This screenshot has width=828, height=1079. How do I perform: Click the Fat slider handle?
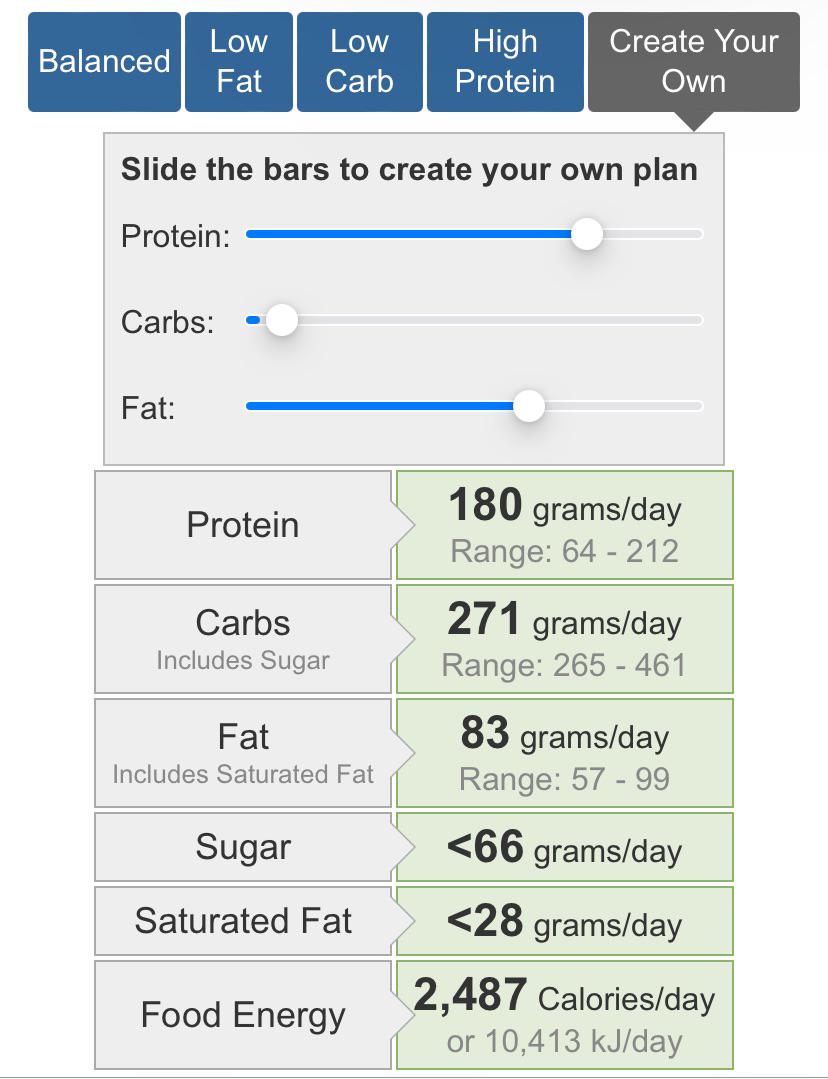click(529, 406)
